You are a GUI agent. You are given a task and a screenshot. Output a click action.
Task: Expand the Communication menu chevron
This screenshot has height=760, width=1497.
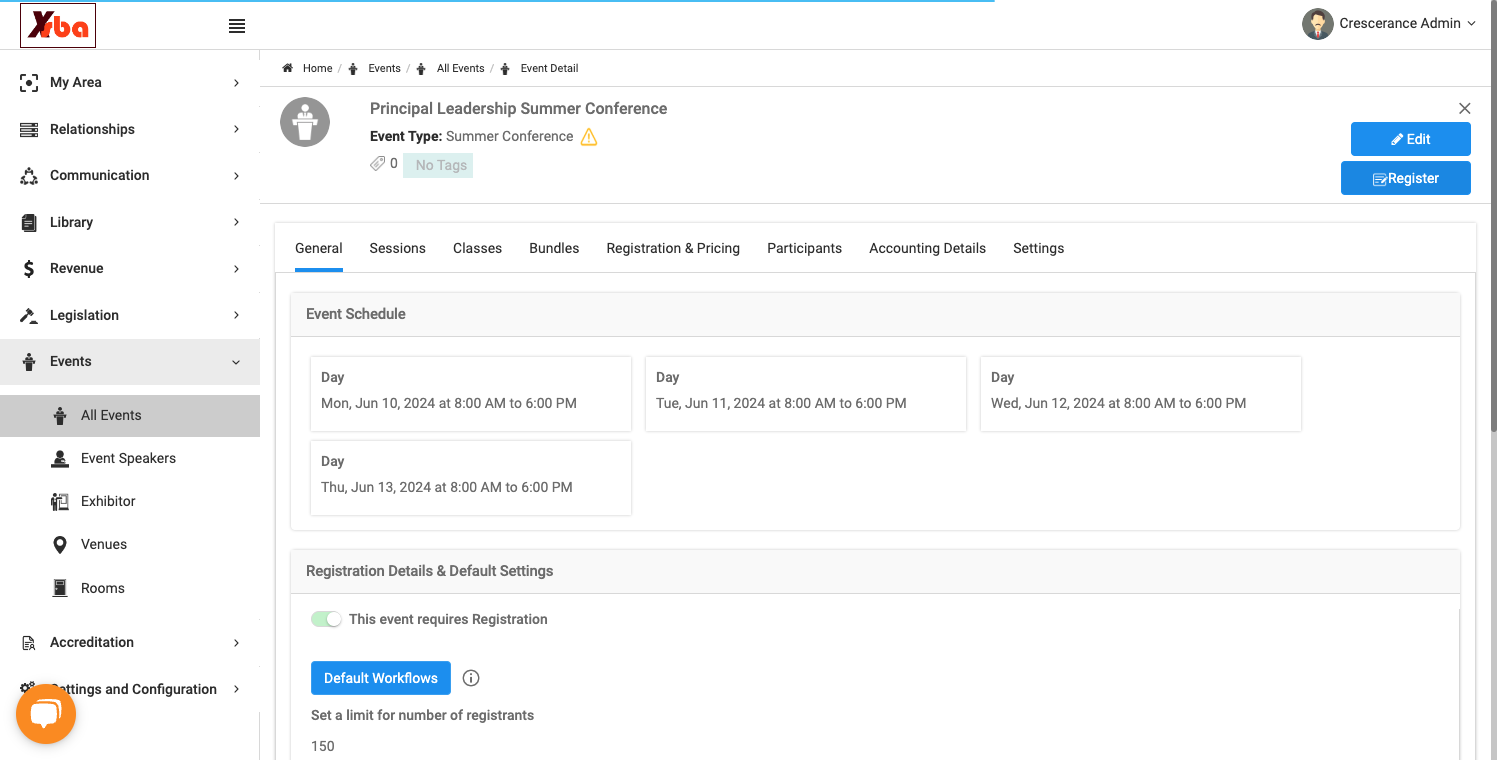coord(236,176)
